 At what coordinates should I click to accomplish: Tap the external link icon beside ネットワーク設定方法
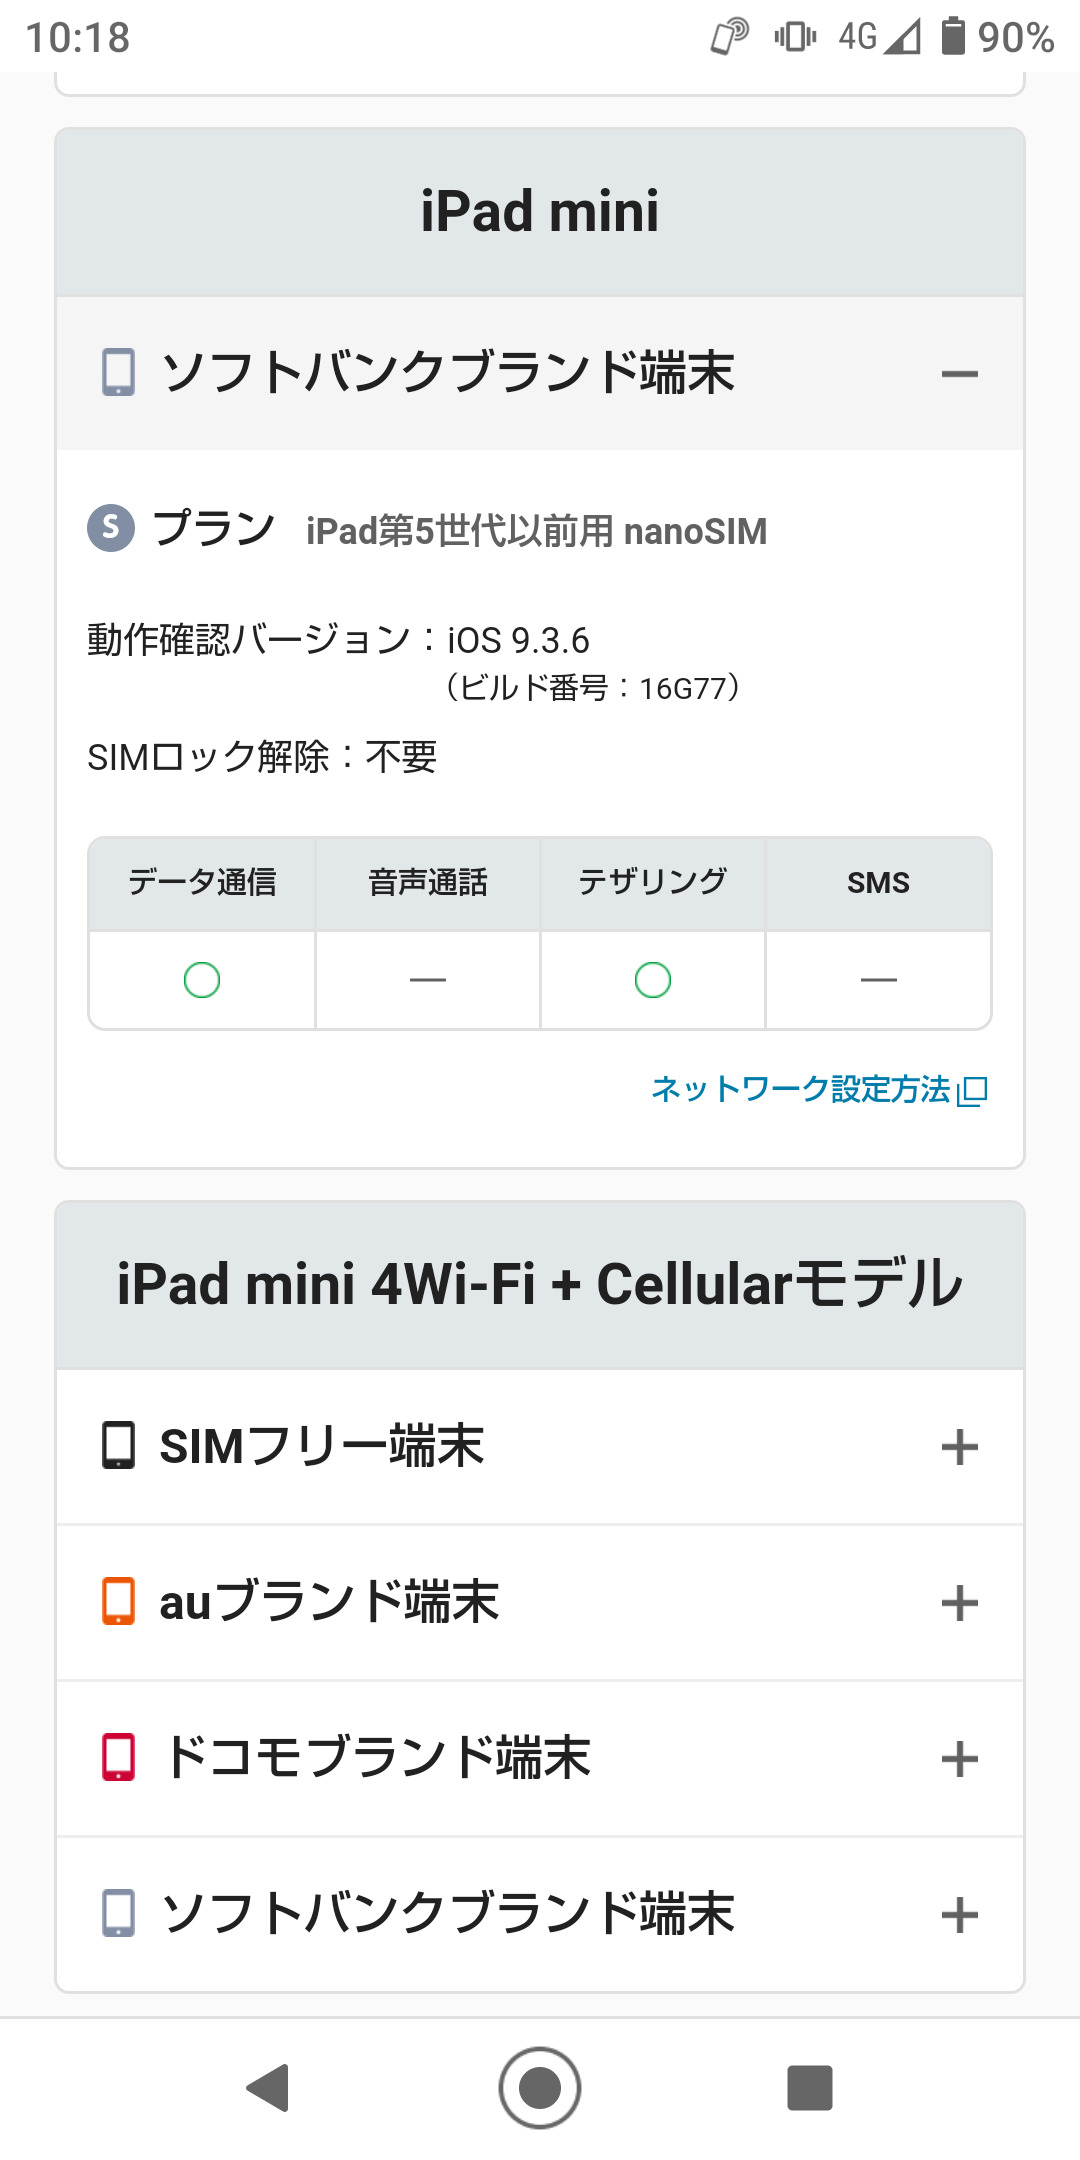click(x=973, y=1091)
